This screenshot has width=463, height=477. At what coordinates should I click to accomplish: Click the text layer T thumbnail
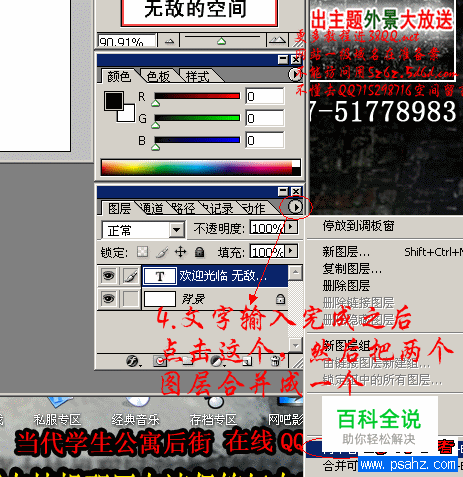click(x=160, y=276)
